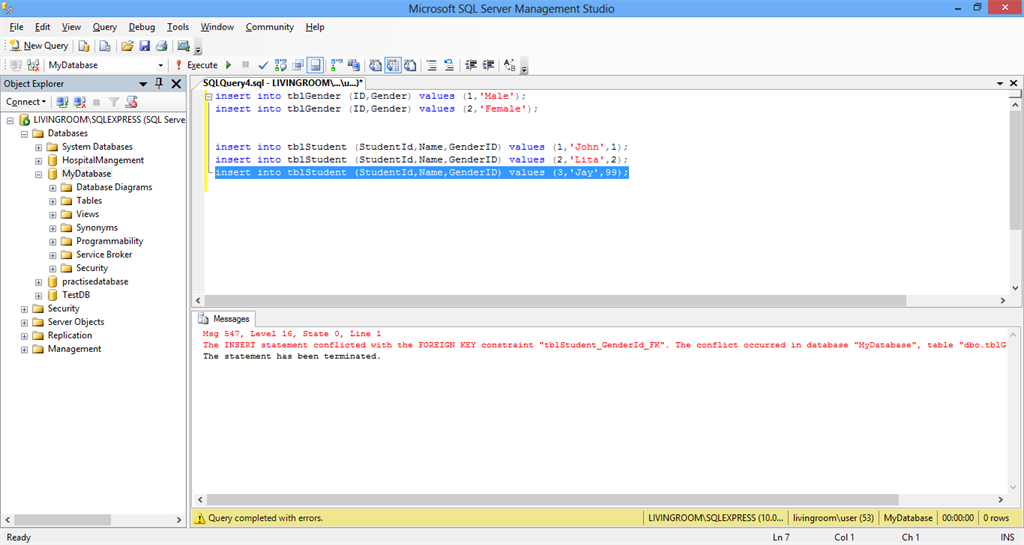Click the Save file toolbar icon
Screen dimensions: 1024x545
point(144,46)
